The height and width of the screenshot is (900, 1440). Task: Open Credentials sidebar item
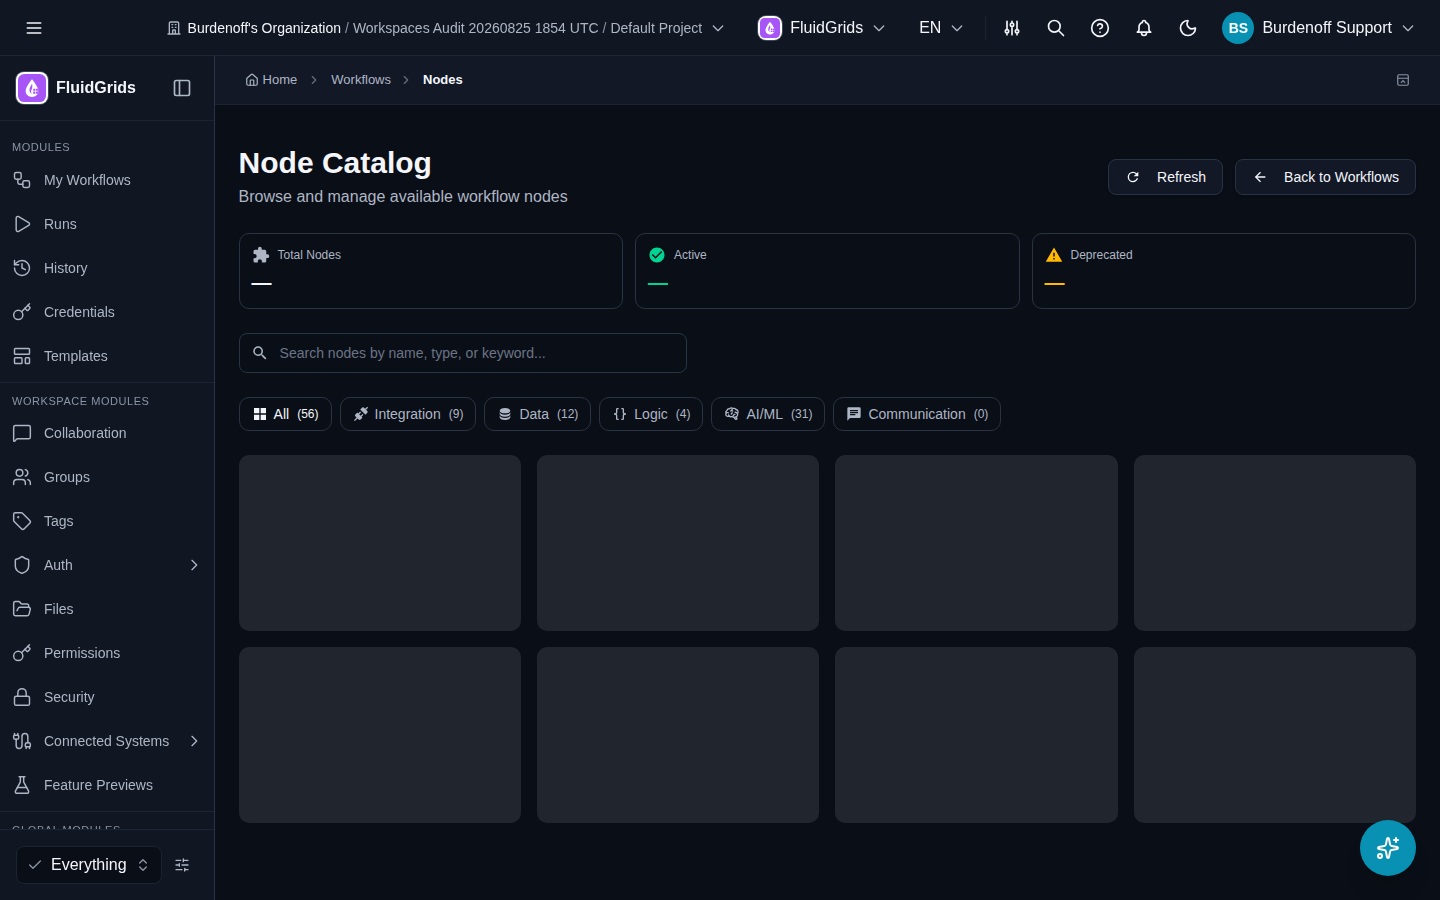pyautogui.click(x=107, y=312)
